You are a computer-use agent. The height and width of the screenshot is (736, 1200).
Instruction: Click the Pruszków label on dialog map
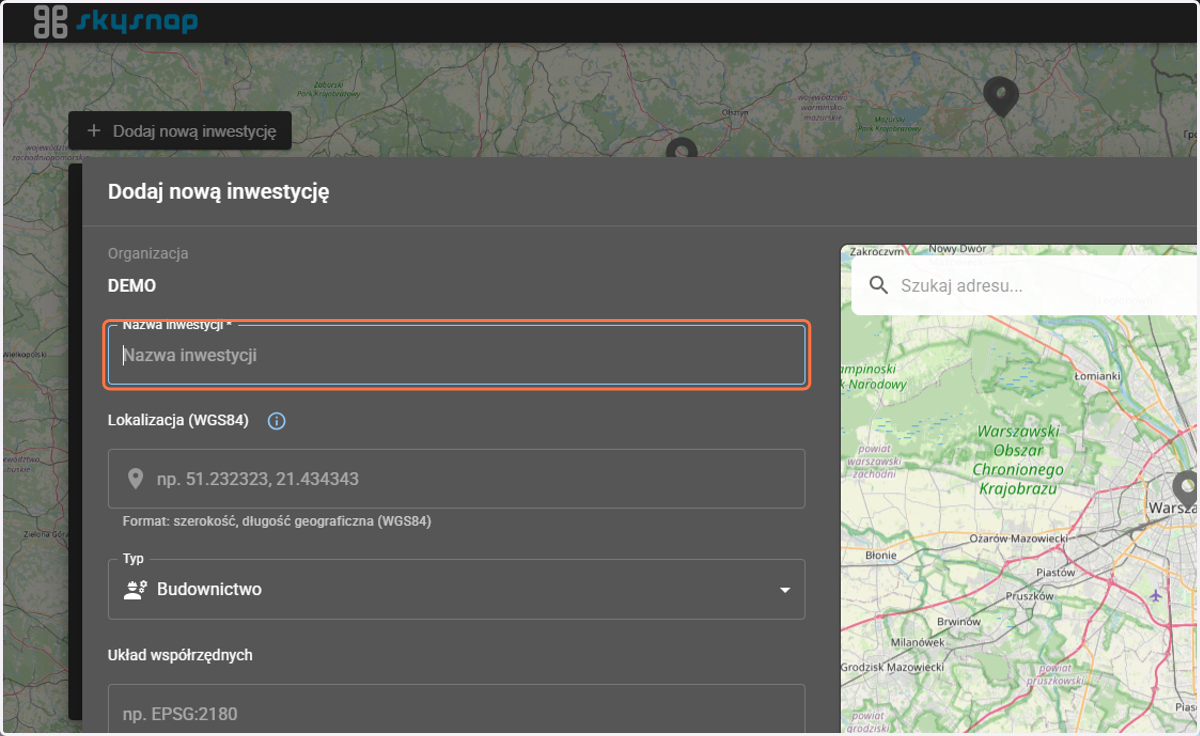pyautogui.click(x=1031, y=596)
